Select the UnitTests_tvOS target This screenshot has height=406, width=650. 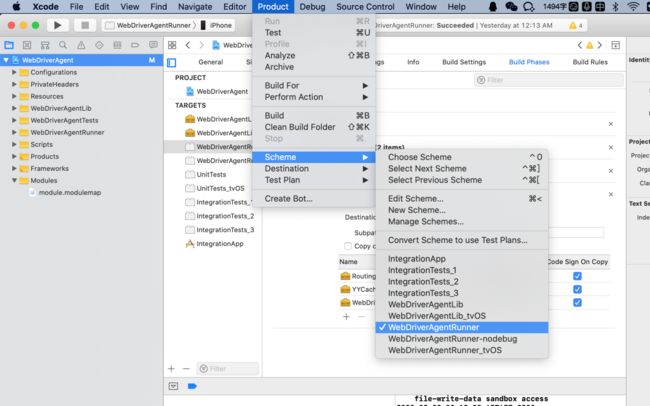click(220, 188)
